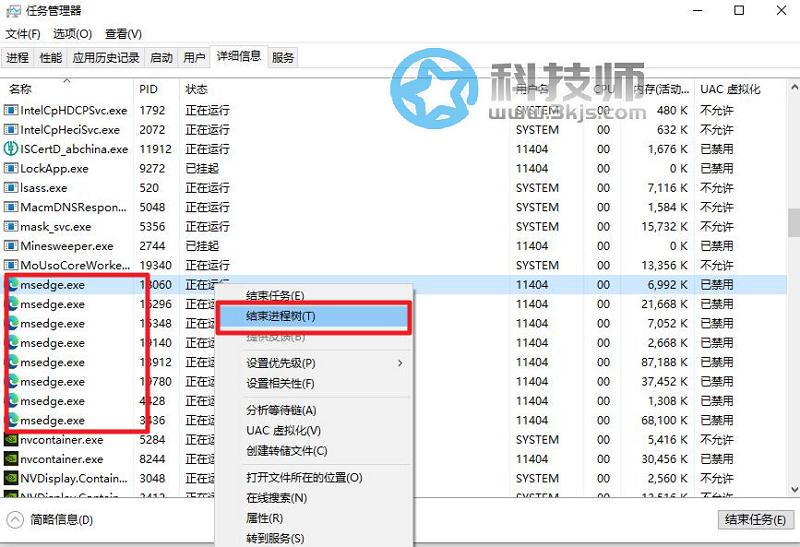Click the NVDisplay.Container icon PID 3048
Viewport: 800px width, 547px height.
(11, 479)
